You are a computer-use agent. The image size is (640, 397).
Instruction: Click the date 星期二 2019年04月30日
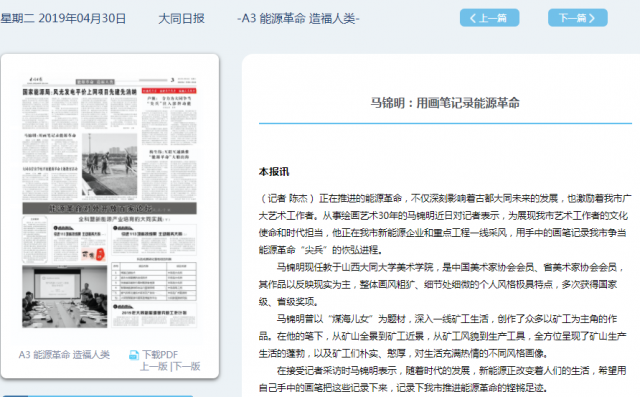click(x=63, y=18)
